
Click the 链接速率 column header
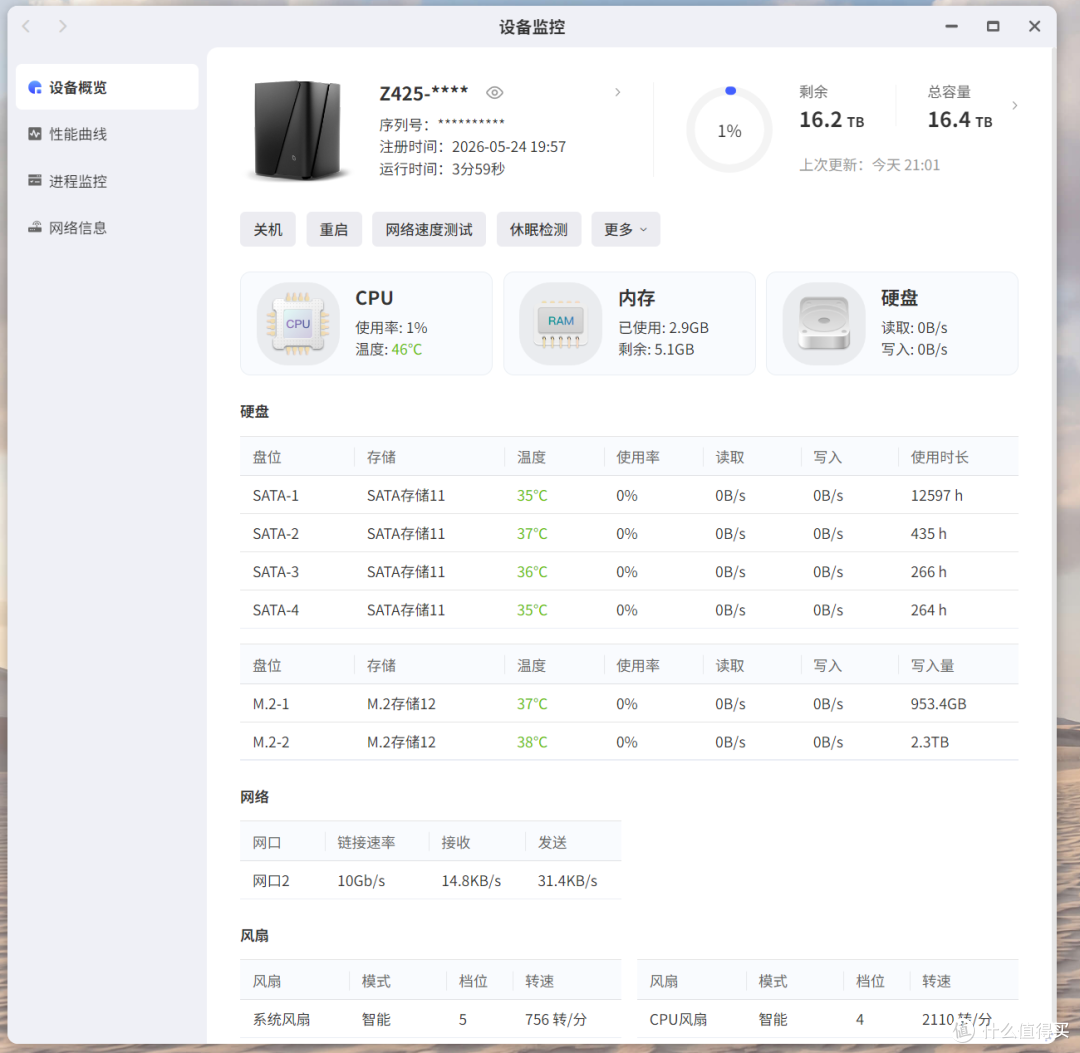tap(366, 843)
